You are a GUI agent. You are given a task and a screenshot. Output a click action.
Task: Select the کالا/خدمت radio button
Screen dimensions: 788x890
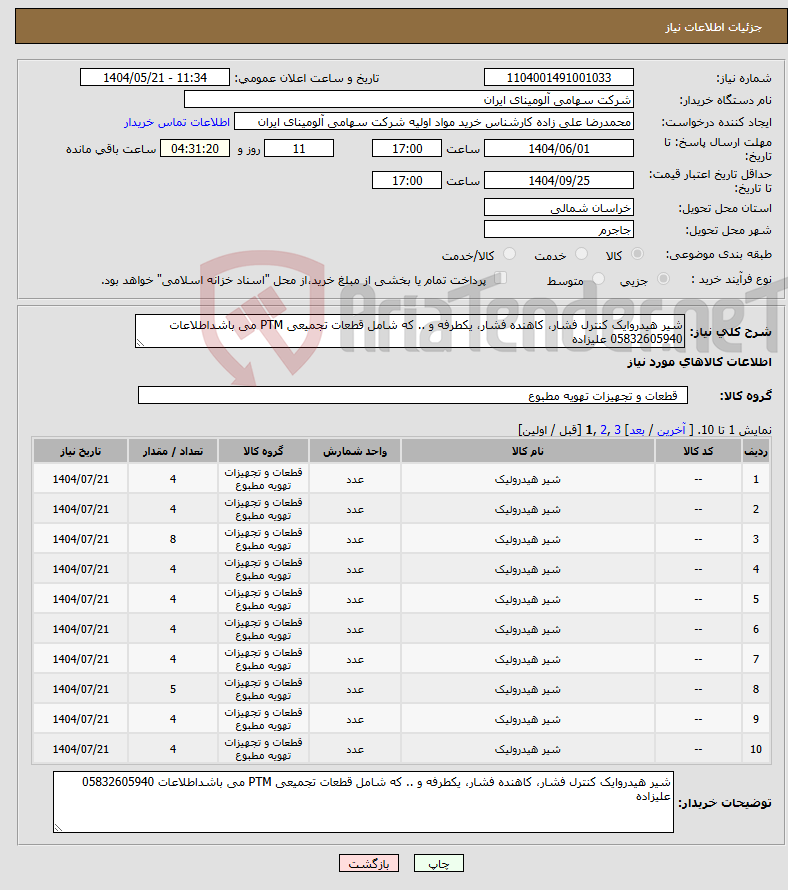[509, 254]
